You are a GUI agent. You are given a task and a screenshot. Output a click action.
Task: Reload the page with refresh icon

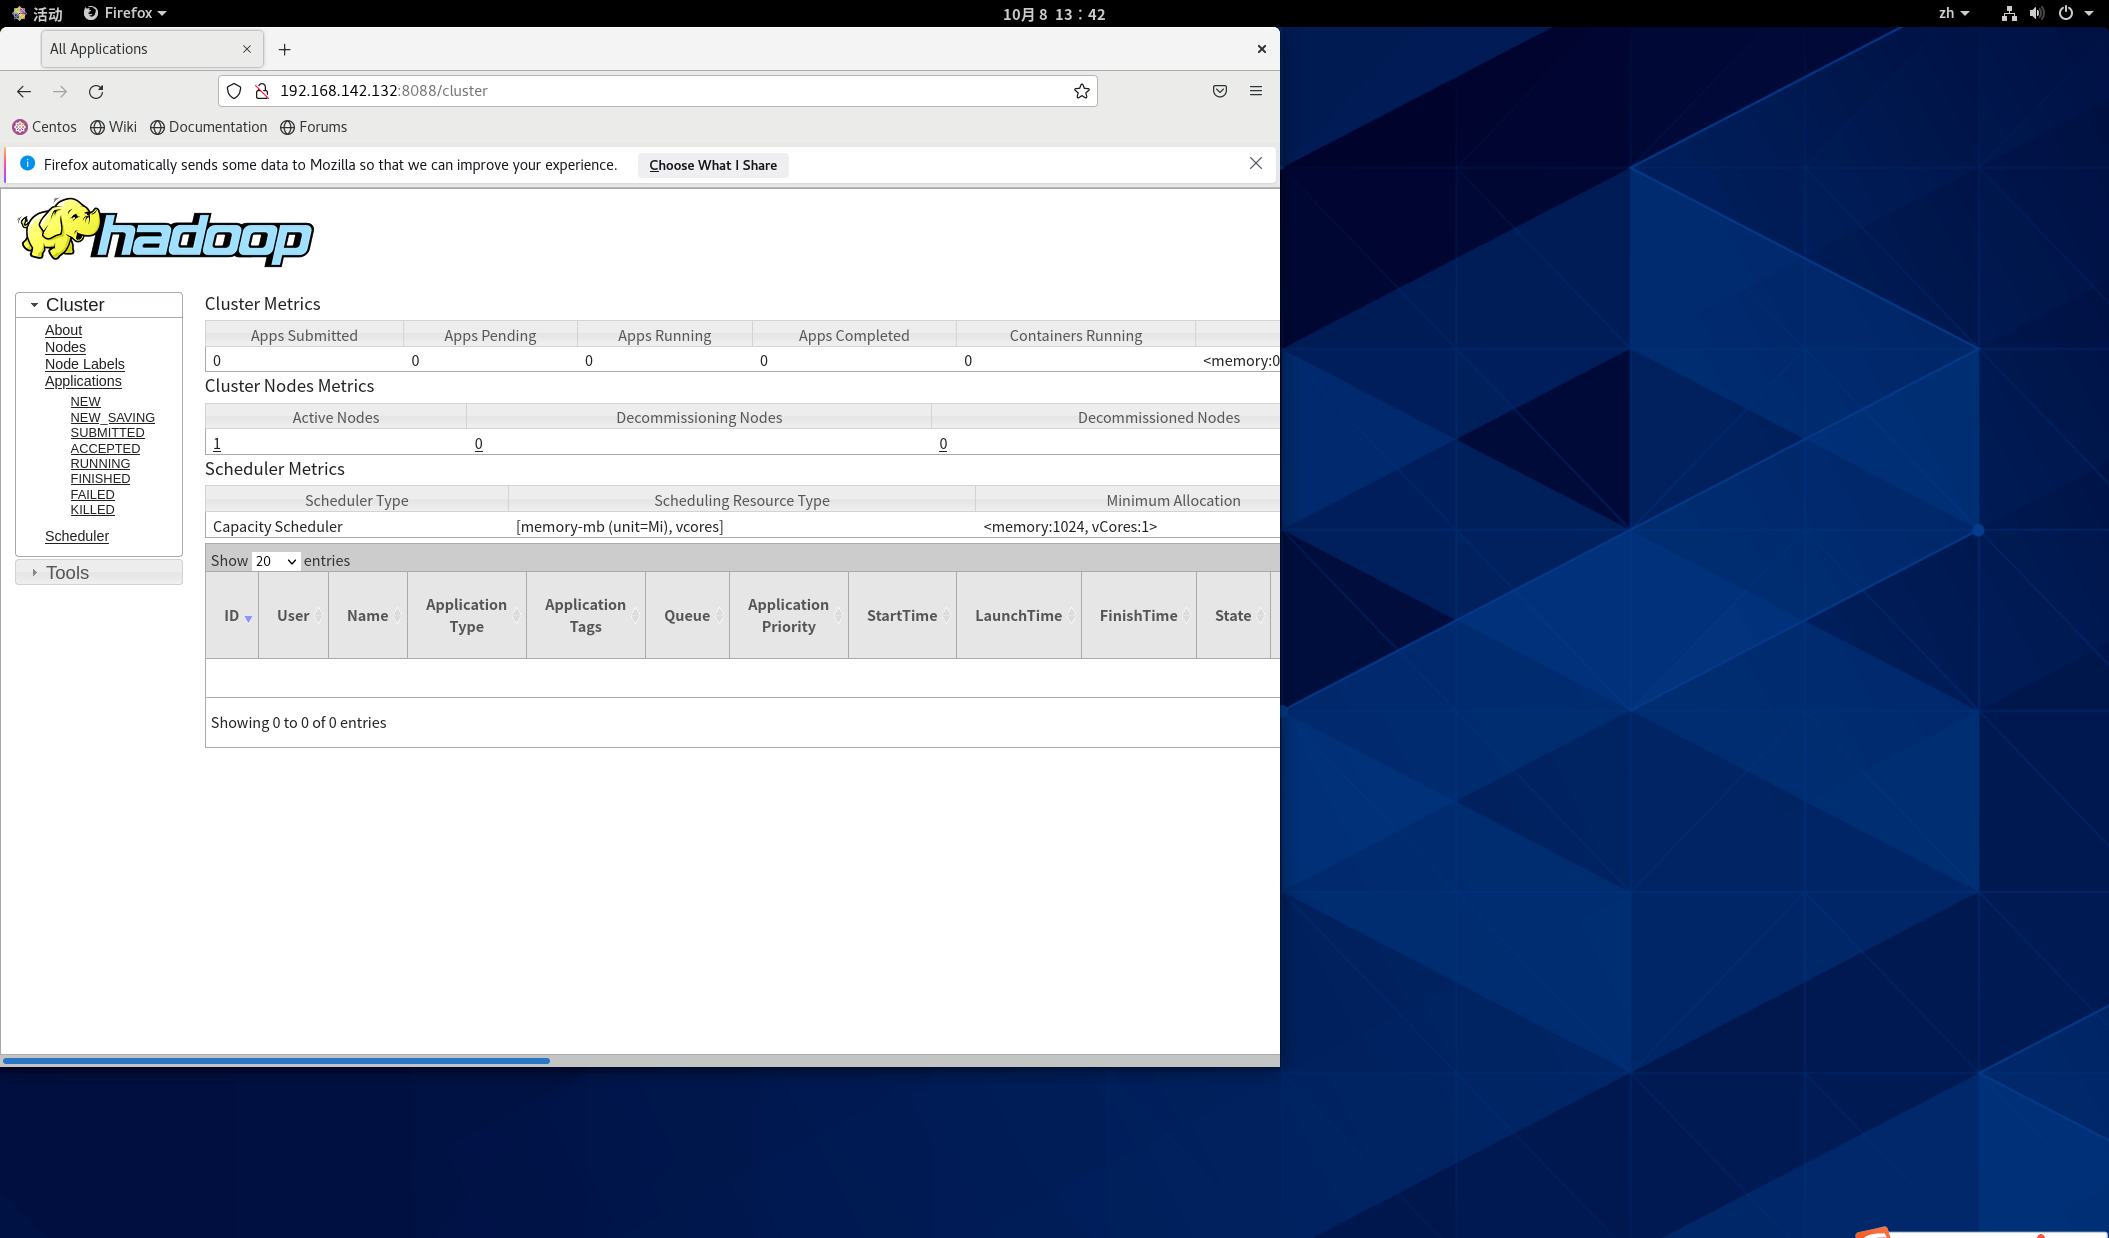point(96,91)
